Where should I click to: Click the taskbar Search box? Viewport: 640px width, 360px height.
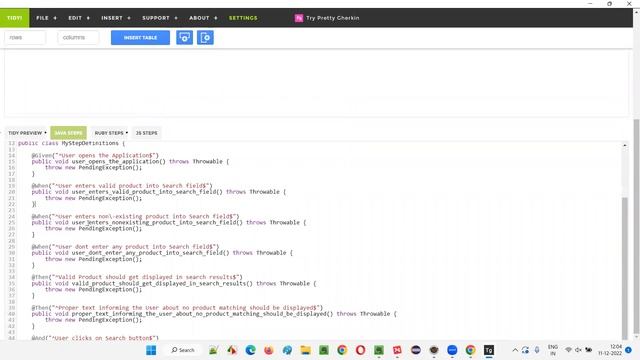click(x=183, y=350)
